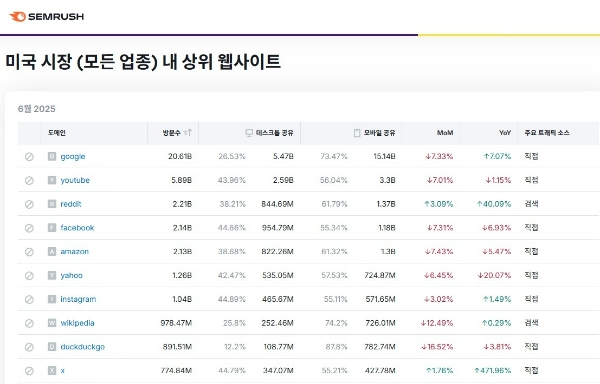Sort by the 모바일 공유 column header
This screenshot has width=600, height=384.
click(x=351, y=133)
